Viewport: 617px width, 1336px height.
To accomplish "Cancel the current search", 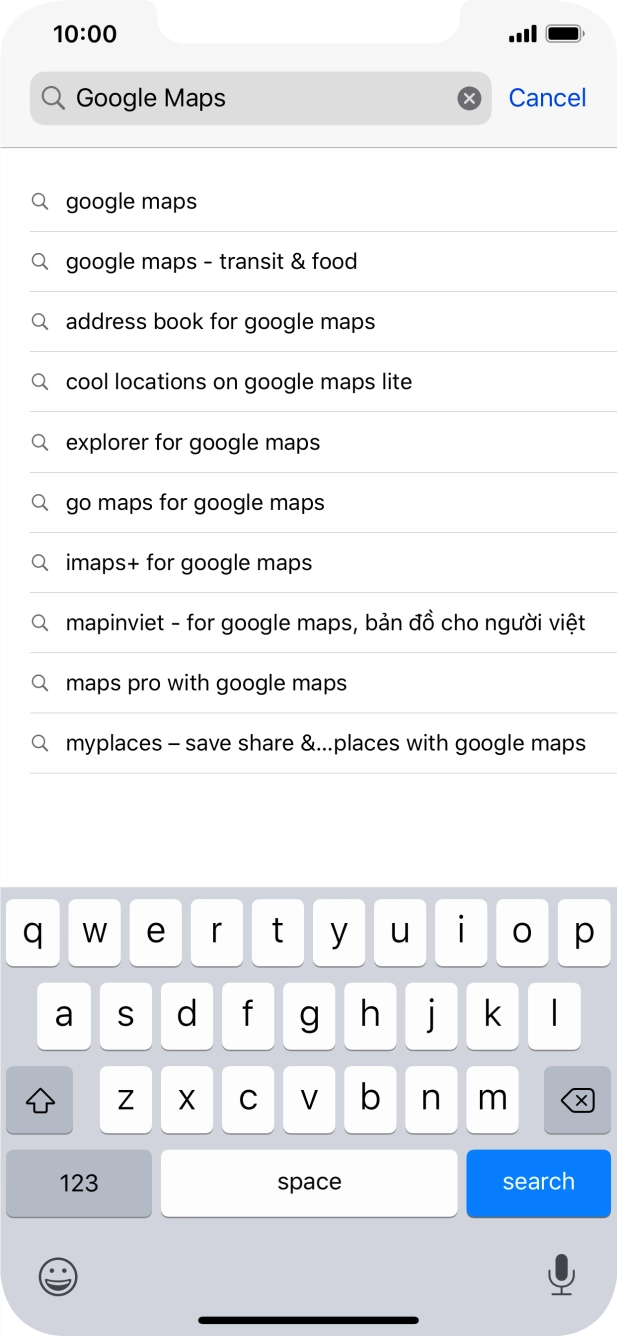I will [x=548, y=97].
